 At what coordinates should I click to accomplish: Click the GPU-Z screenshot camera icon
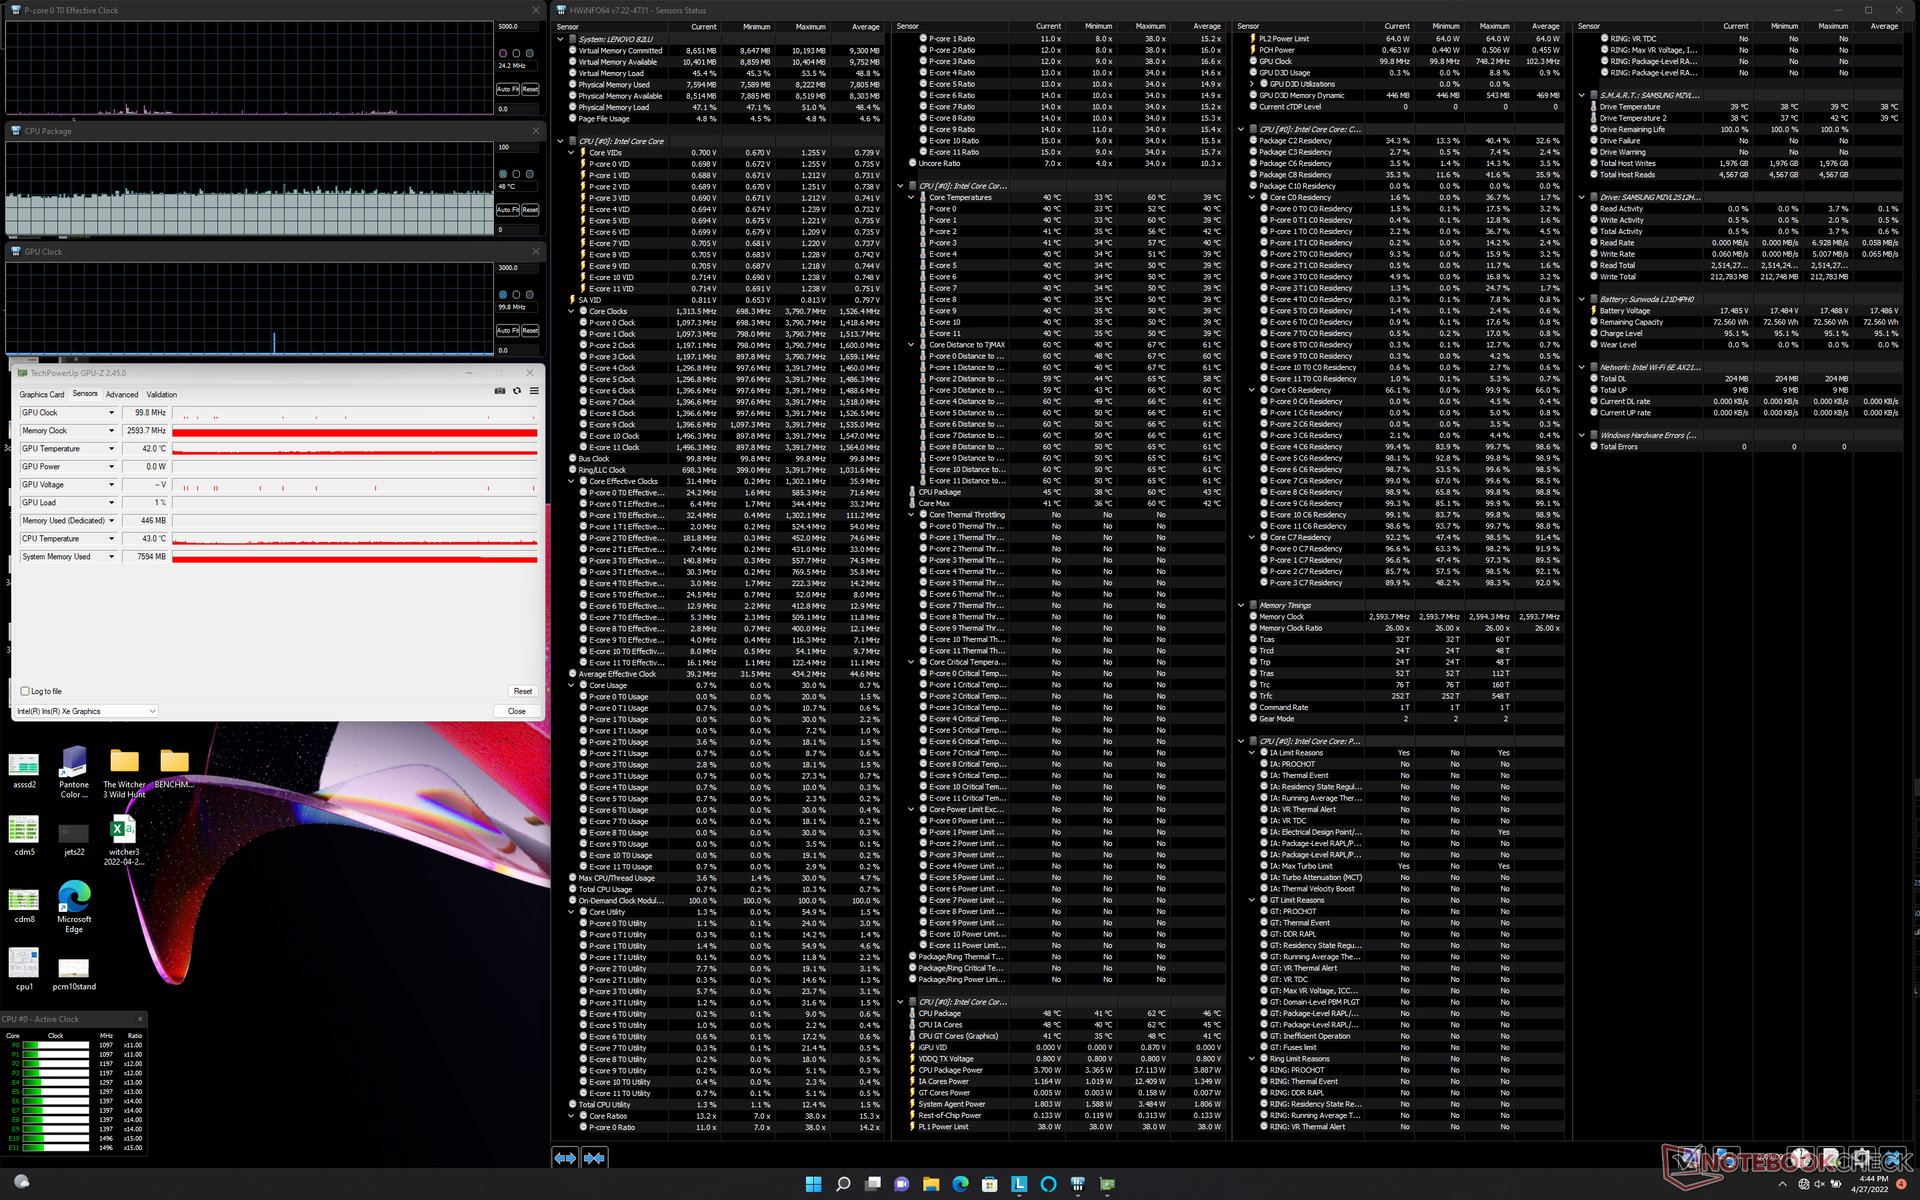pos(499,391)
